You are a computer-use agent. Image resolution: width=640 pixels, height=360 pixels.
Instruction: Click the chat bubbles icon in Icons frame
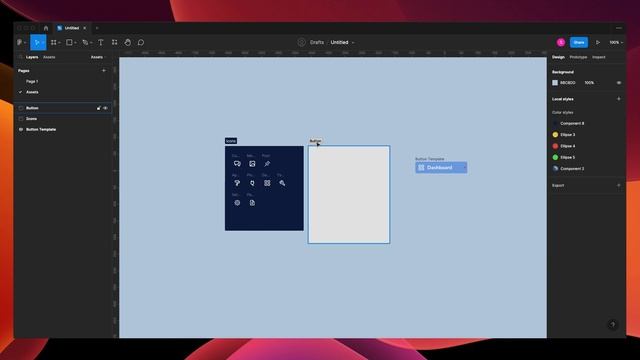pyautogui.click(x=237, y=164)
